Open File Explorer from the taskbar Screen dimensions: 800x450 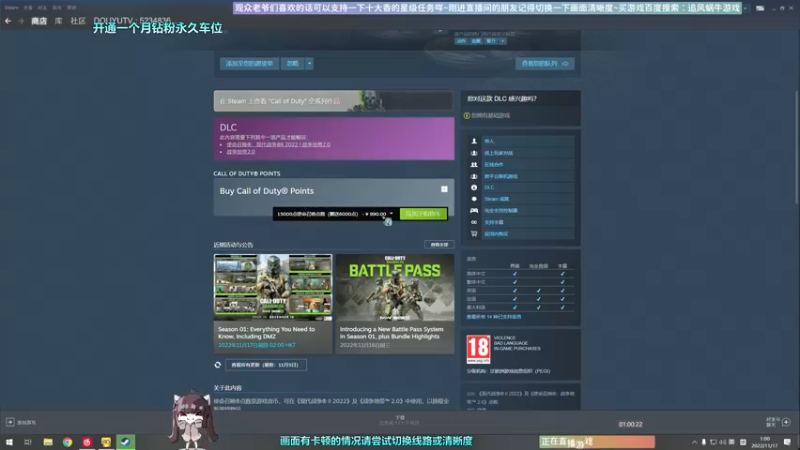coord(48,442)
